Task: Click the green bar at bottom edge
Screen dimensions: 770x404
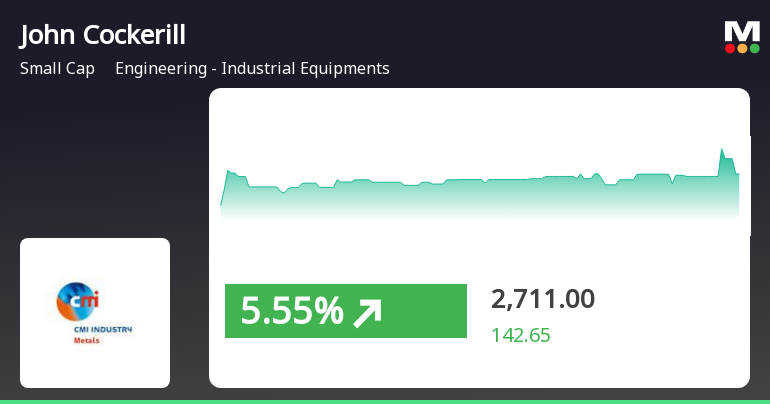Action: [x=385, y=401]
